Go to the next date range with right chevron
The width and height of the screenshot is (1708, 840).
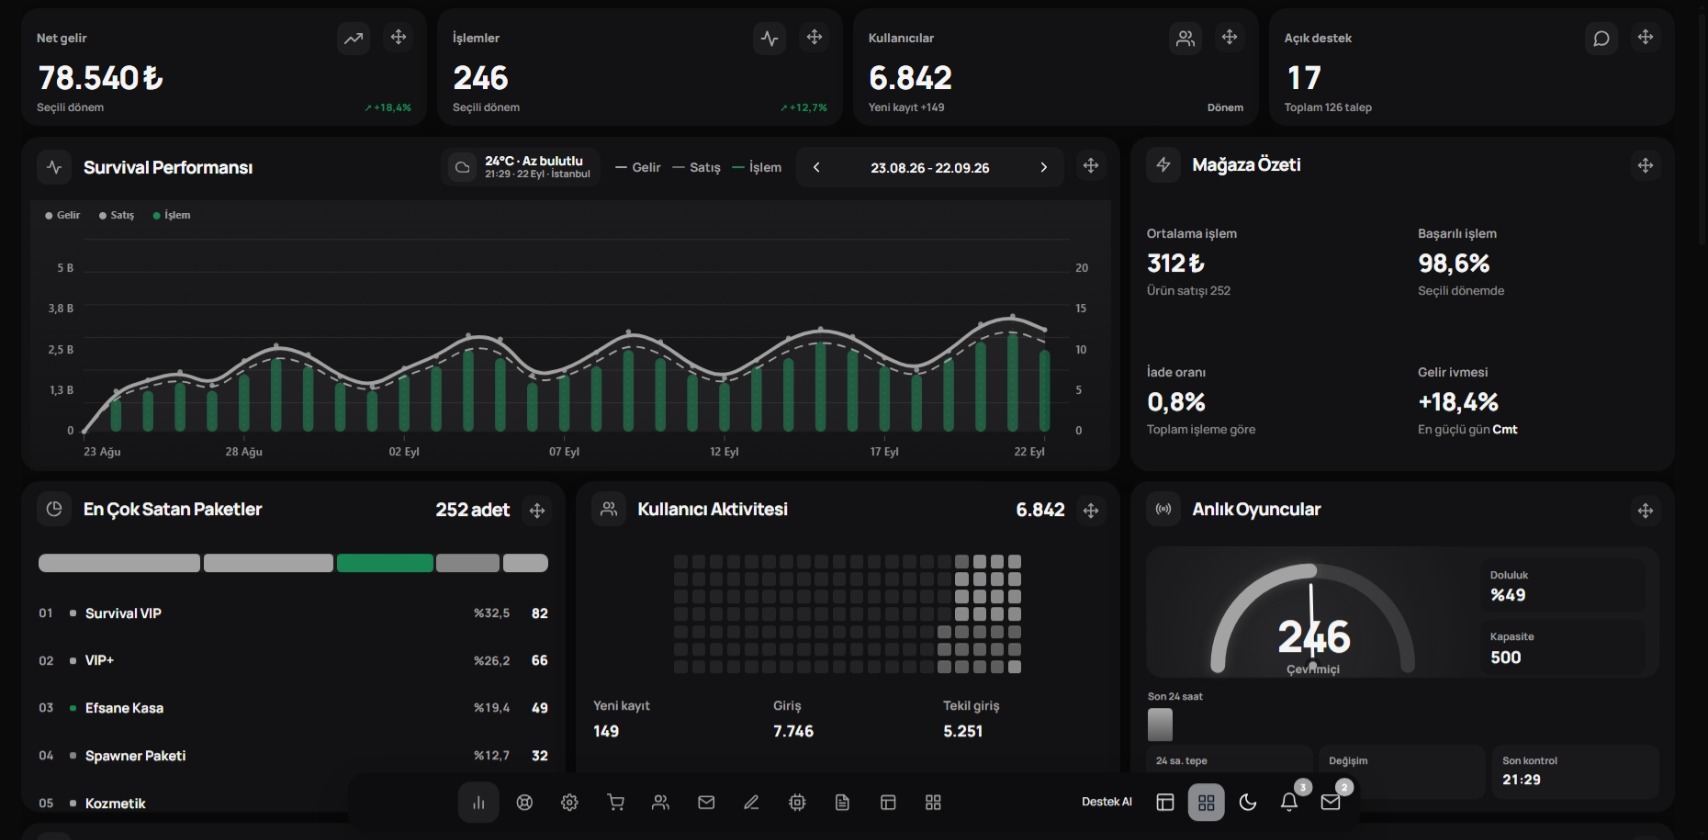(x=1044, y=167)
